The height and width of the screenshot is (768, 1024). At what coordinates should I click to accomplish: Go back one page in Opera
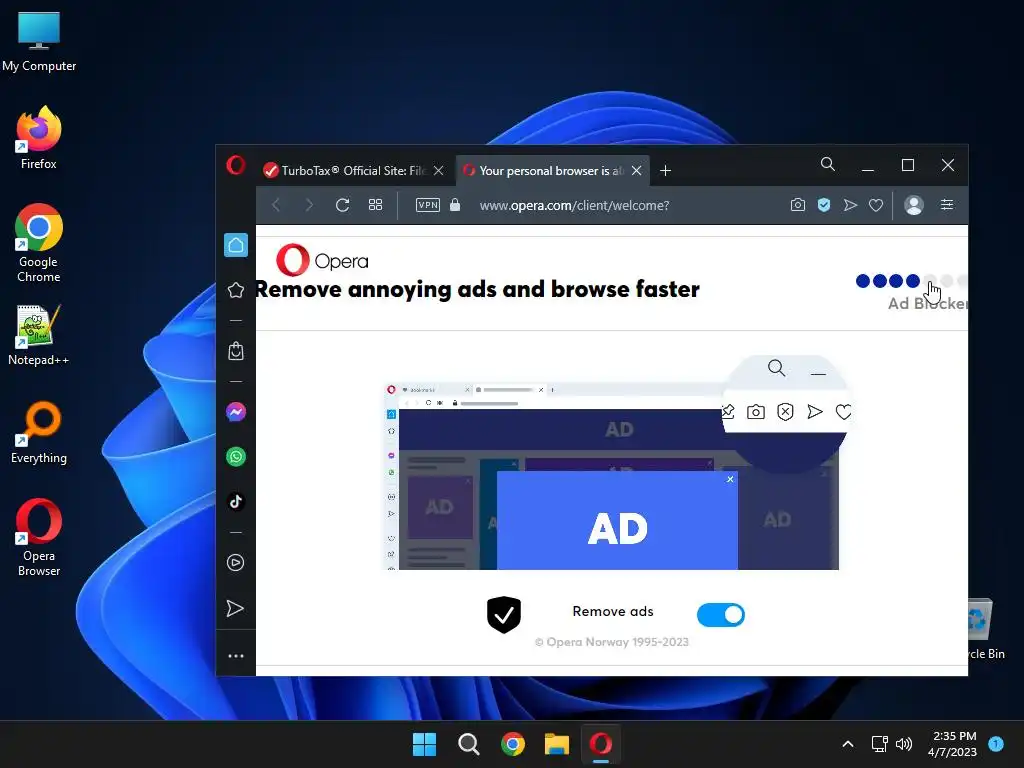click(276, 205)
